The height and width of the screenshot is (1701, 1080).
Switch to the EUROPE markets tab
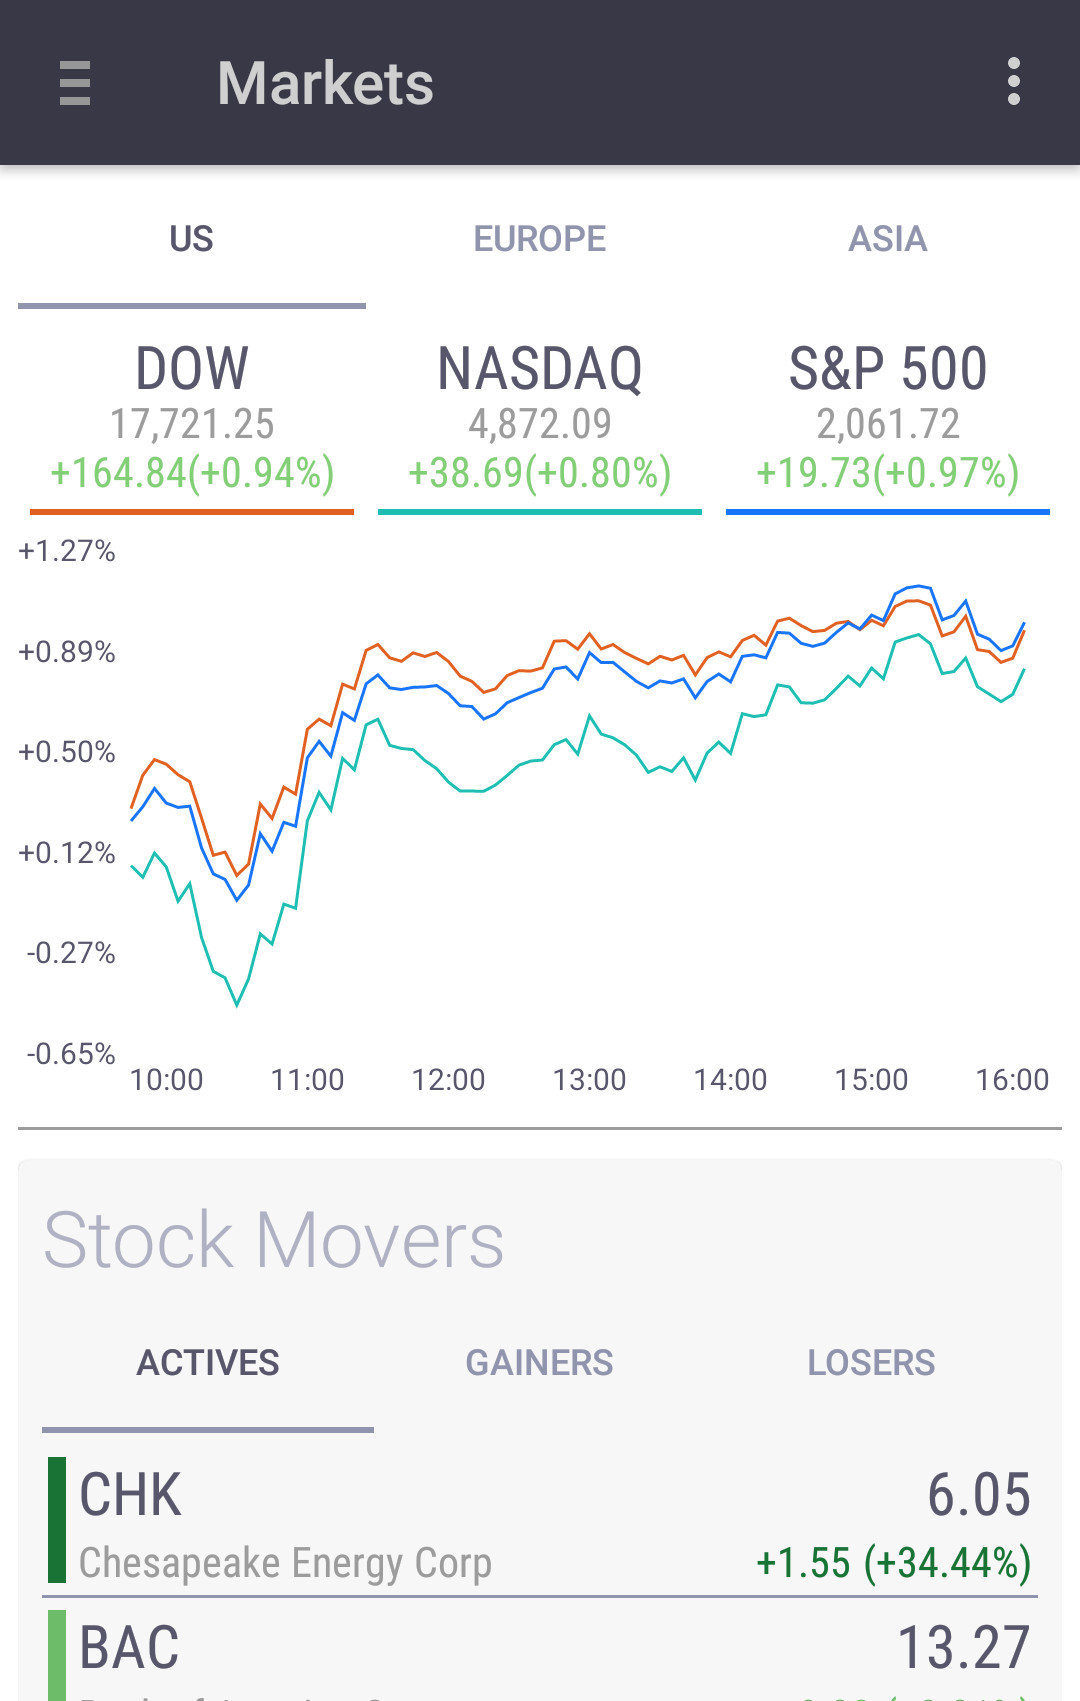click(x=540, y=240)
